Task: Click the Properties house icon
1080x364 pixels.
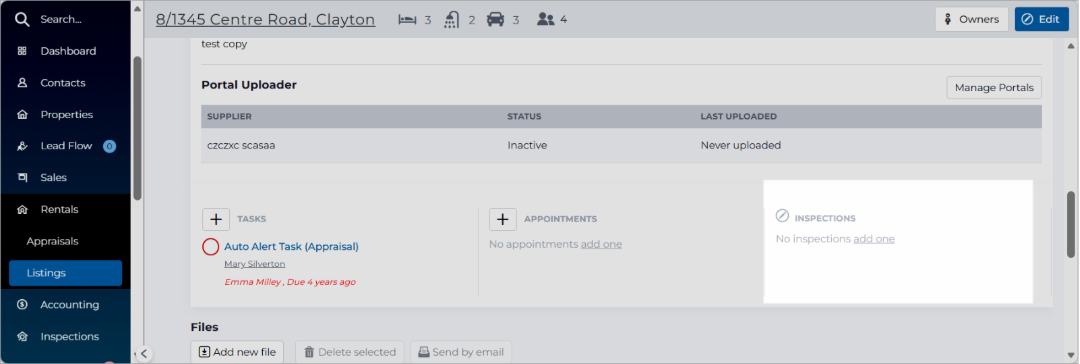Action: coord(22,114)
